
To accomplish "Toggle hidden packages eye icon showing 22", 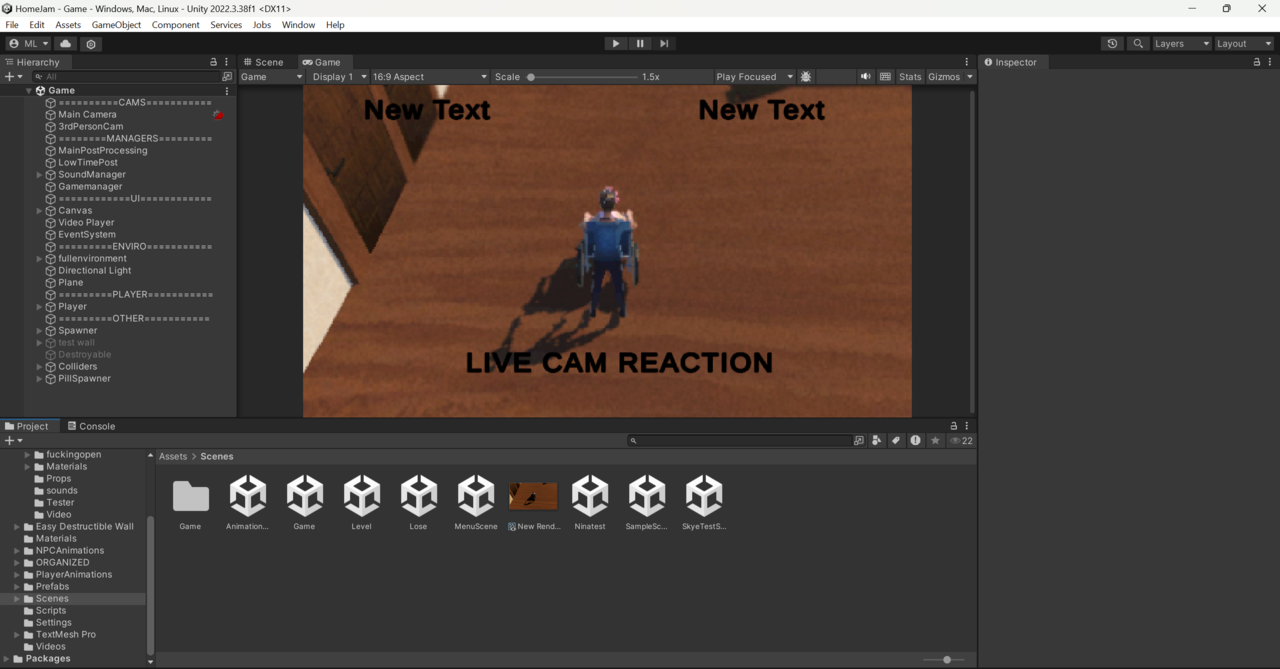I will point(961,440).
